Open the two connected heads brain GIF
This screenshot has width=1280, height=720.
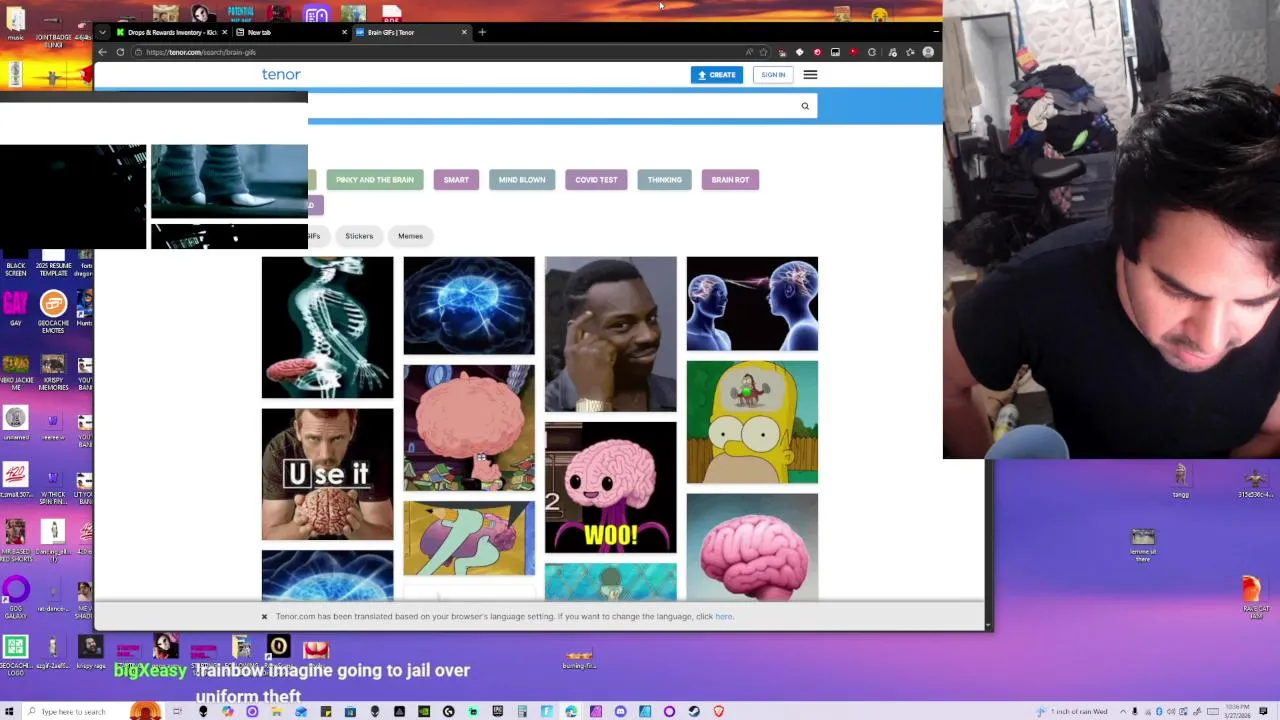[752, 304]
